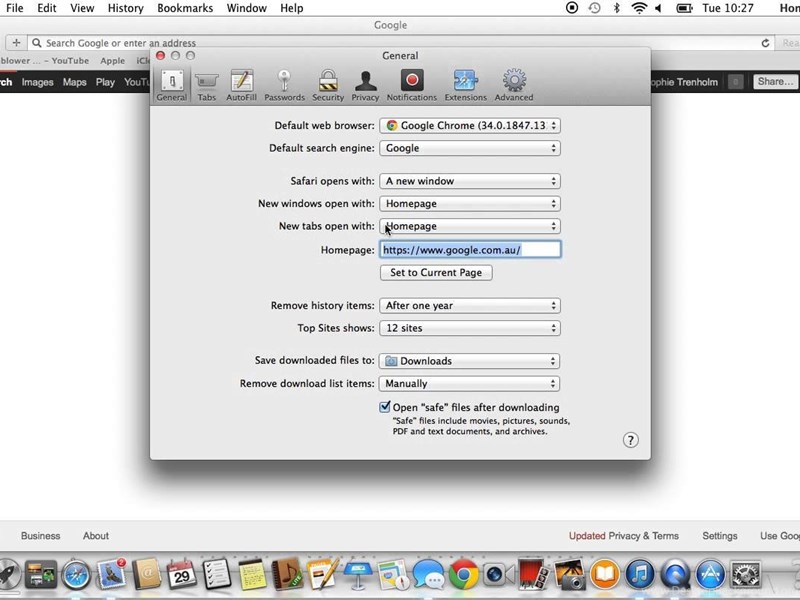Open App Store from the Dock

tap(710, 574)
